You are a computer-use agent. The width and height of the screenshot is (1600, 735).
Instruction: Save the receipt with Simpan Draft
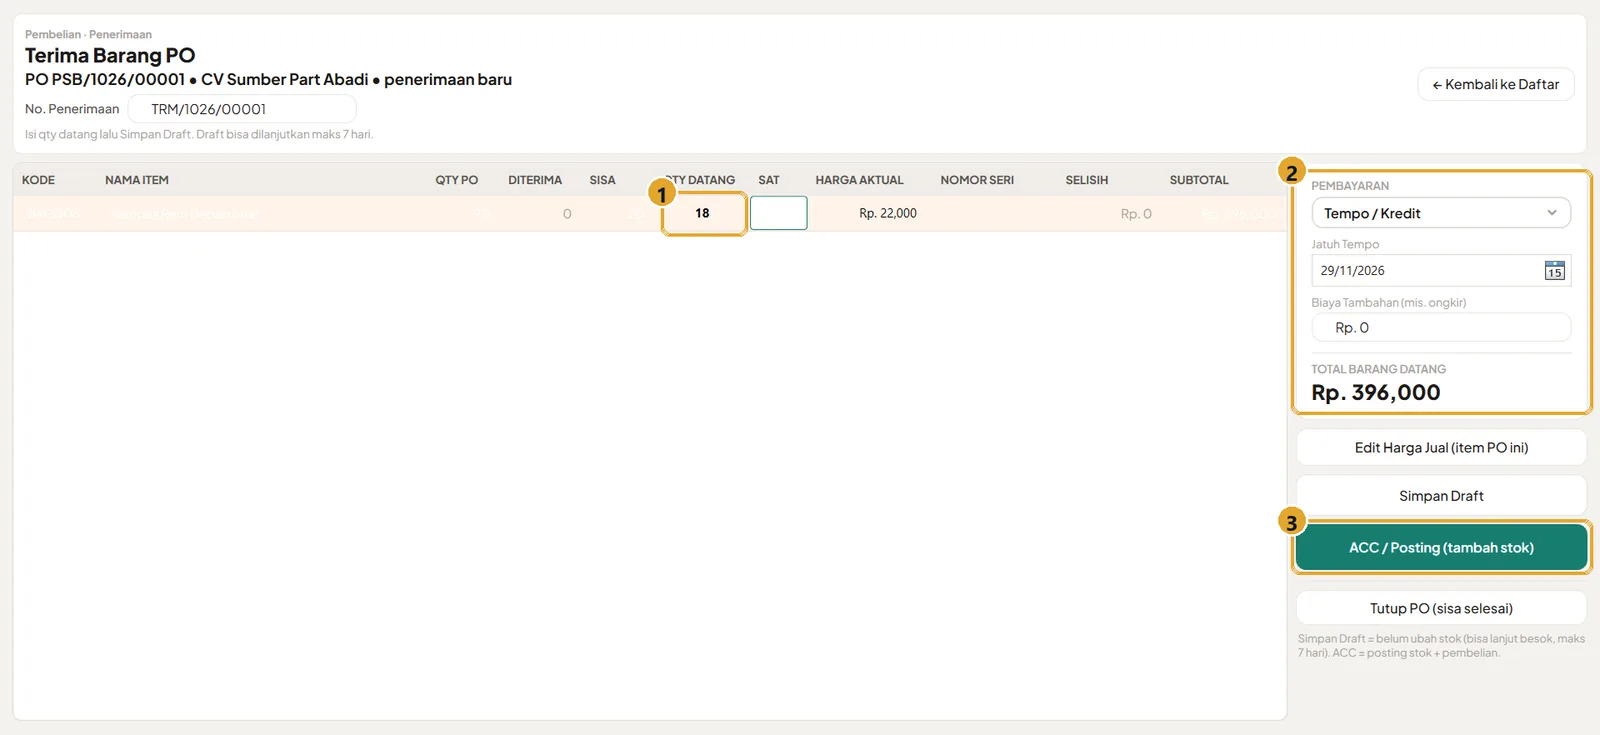pyautogui.click(x=1441, y=496)
